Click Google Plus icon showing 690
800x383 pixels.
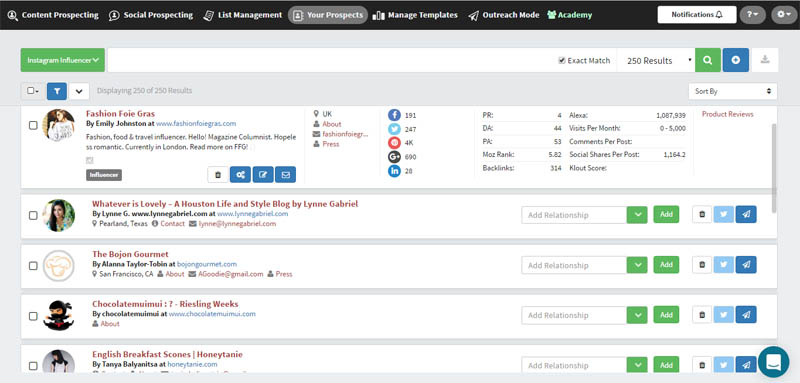[394, 157]
